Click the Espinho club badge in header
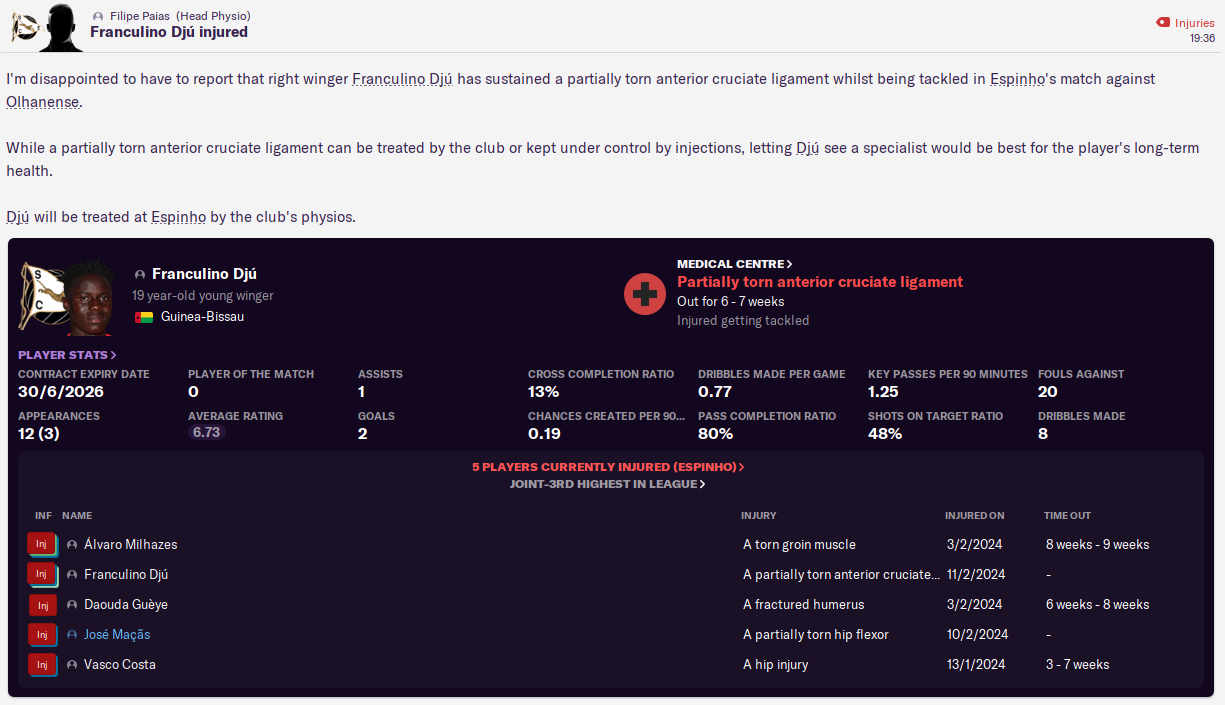 [24, 27]
